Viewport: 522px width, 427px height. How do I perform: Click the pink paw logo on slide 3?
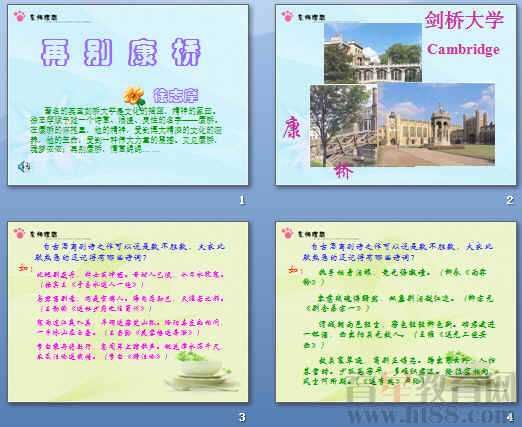[x=20, y=233]
